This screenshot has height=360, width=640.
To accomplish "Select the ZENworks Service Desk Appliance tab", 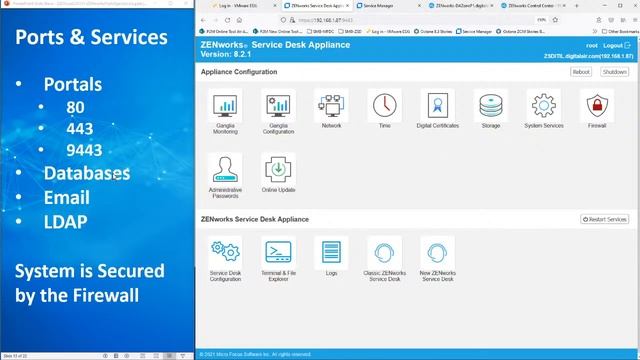I will pos(317,6).
